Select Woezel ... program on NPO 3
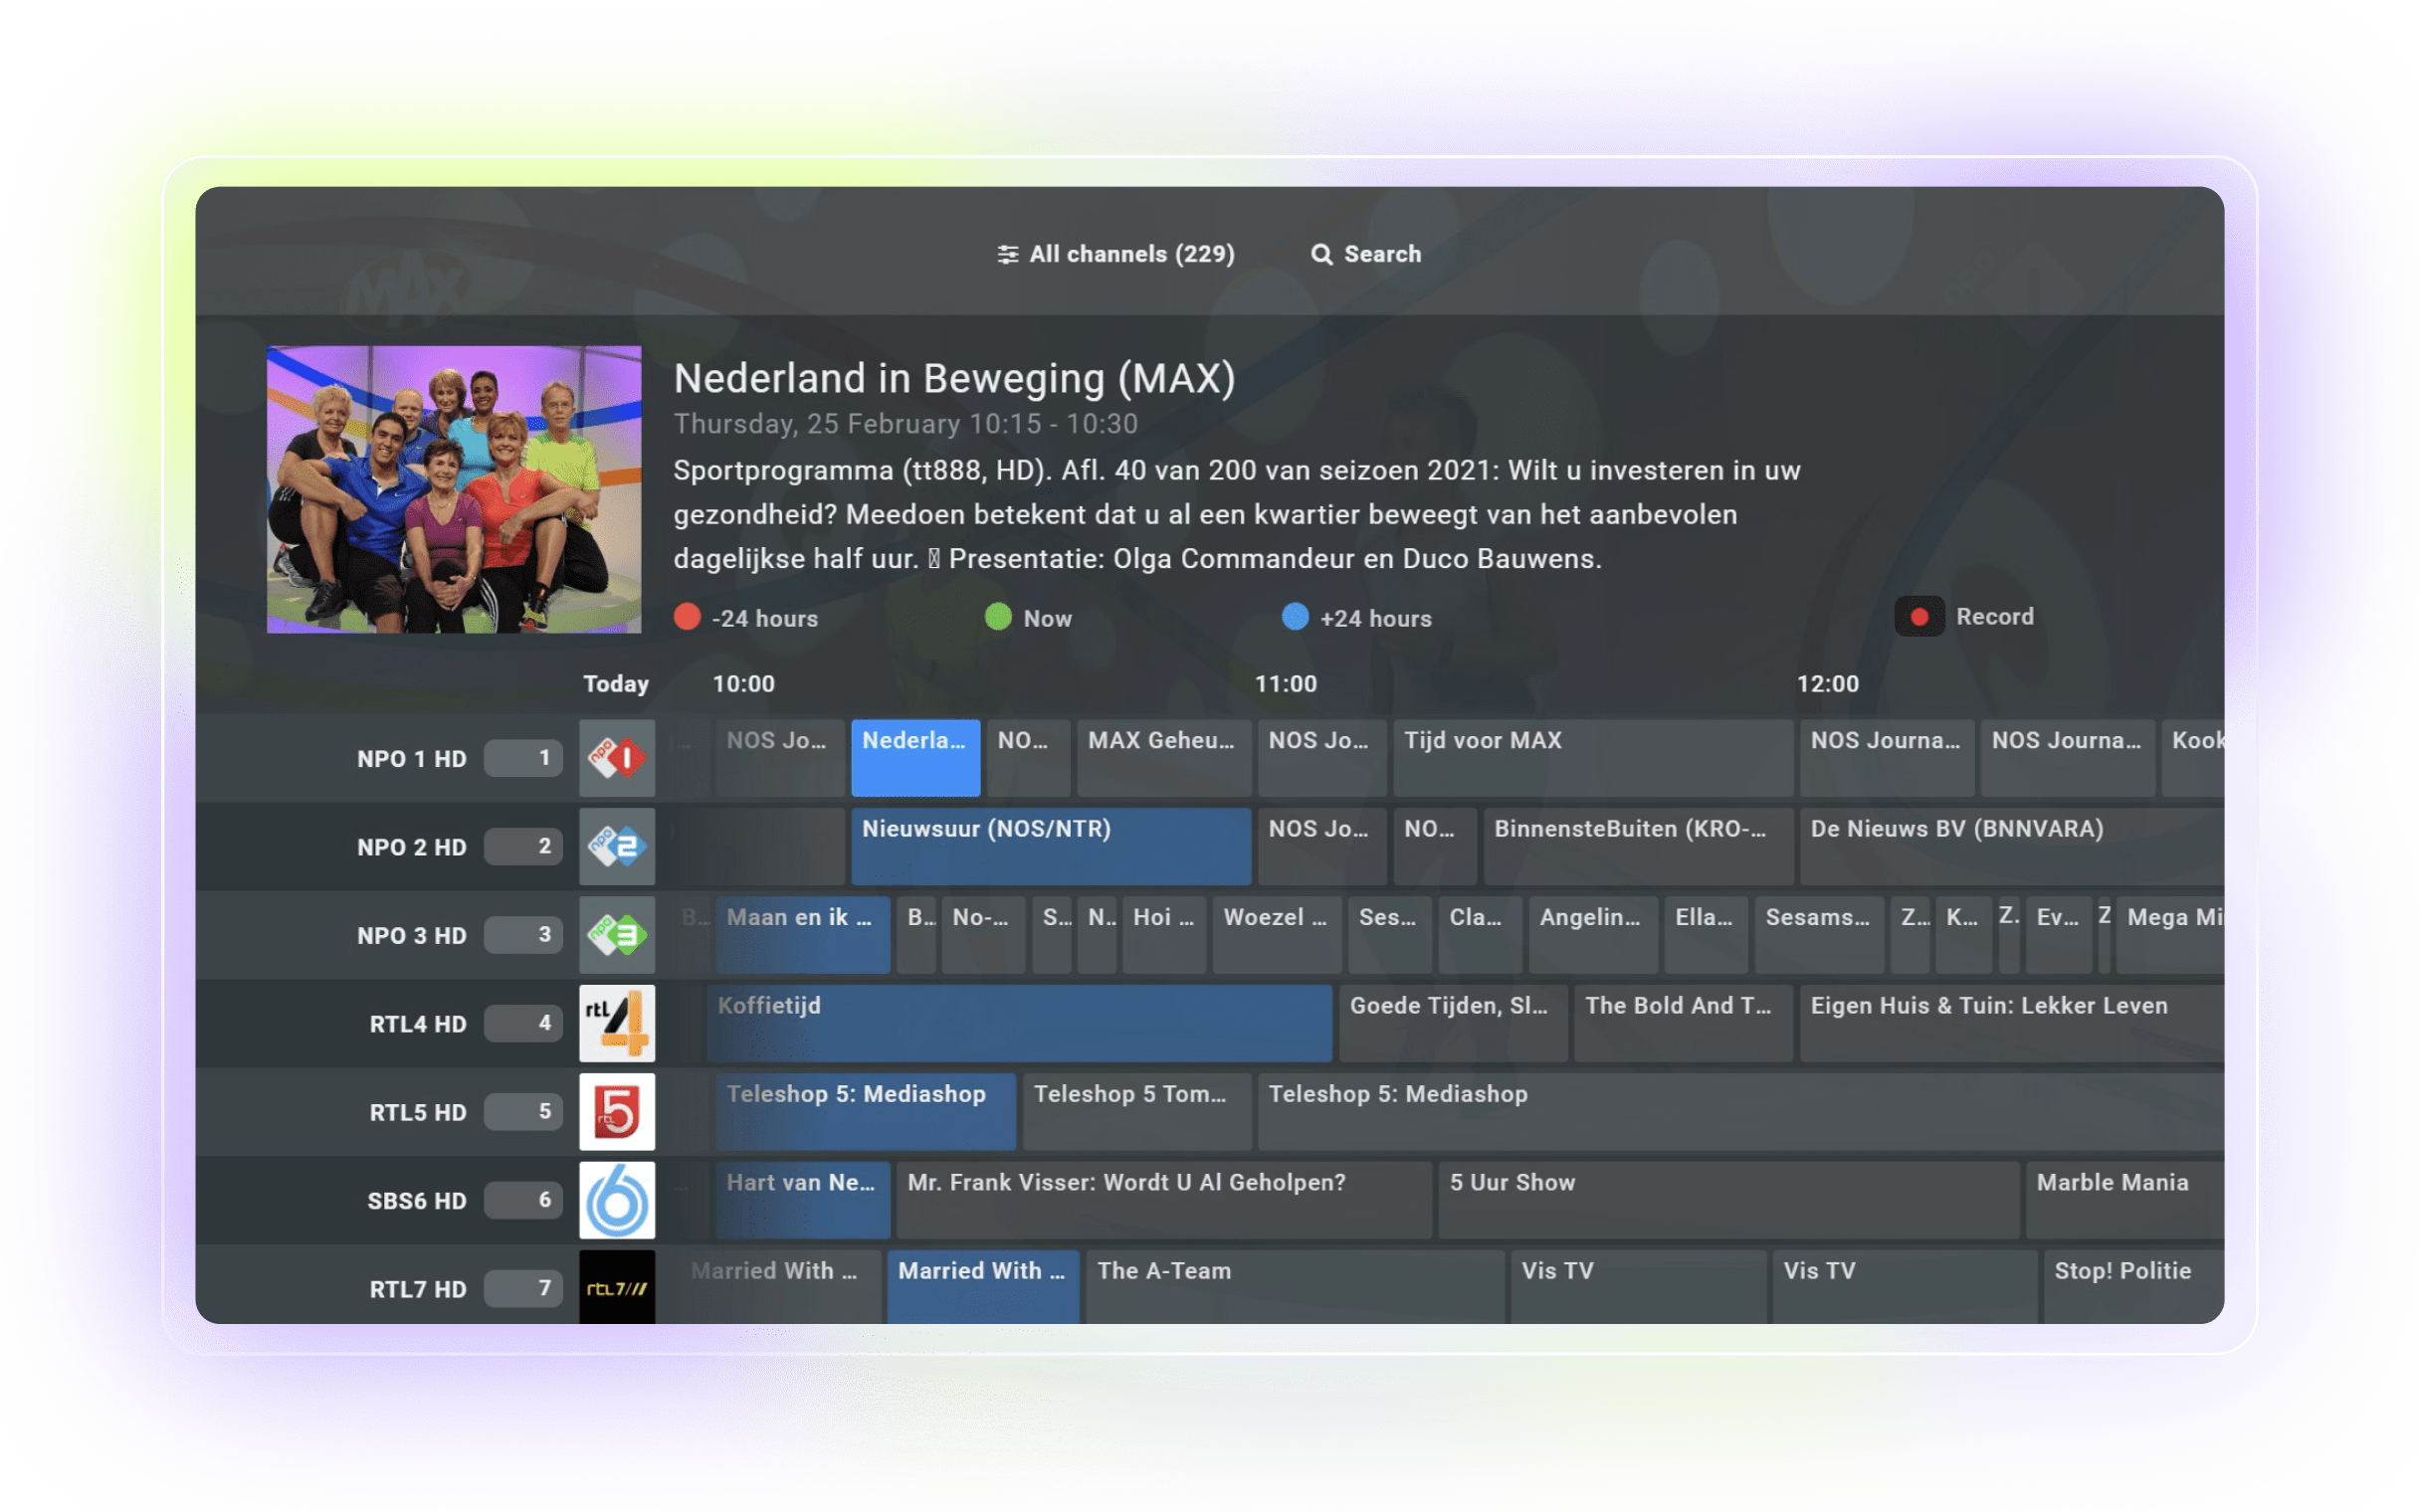The image size is (2420, 1512). [1277, 935]
